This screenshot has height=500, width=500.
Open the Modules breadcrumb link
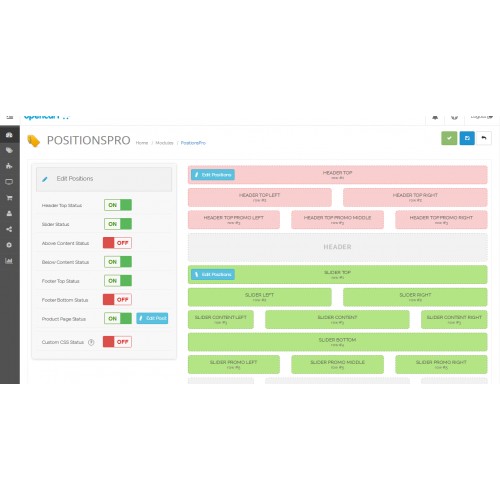pos(164,143)
